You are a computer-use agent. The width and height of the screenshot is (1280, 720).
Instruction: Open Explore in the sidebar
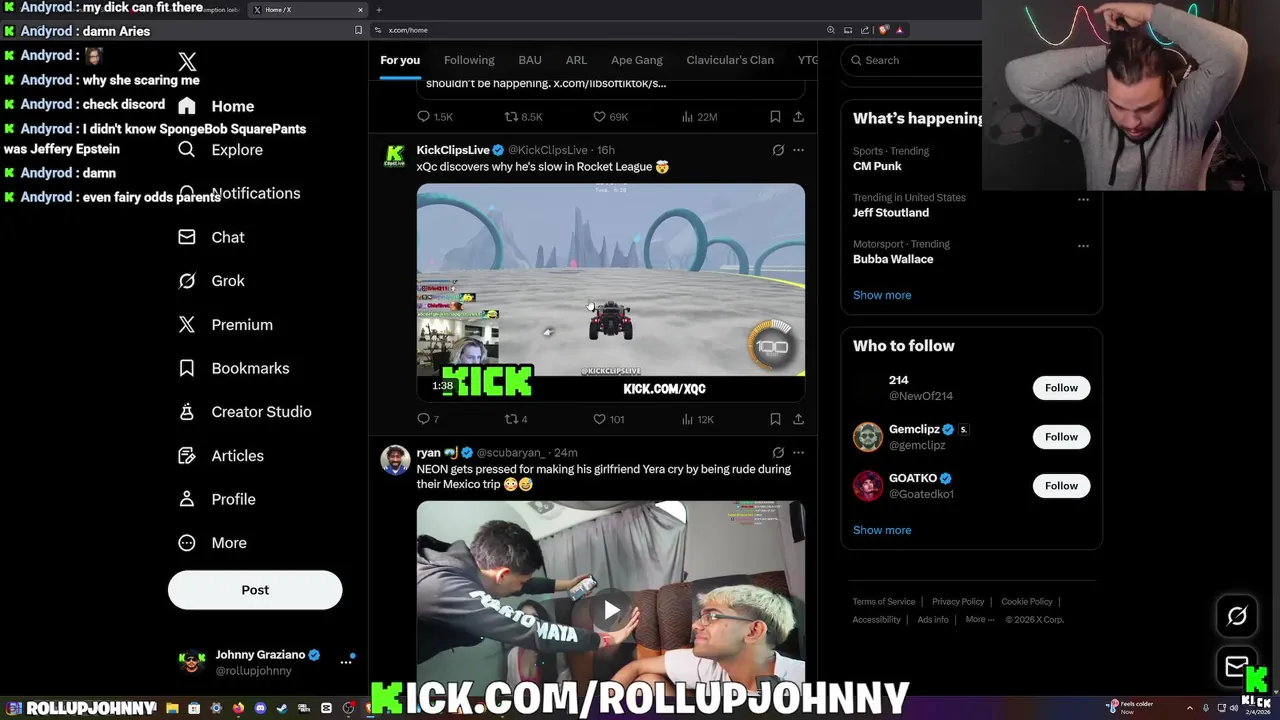coord(220,150)
